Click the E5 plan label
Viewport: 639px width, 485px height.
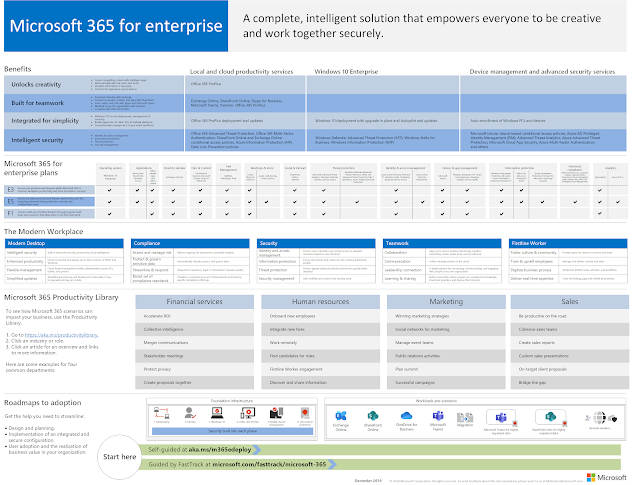pyautogui.click(x=11, y=201)
